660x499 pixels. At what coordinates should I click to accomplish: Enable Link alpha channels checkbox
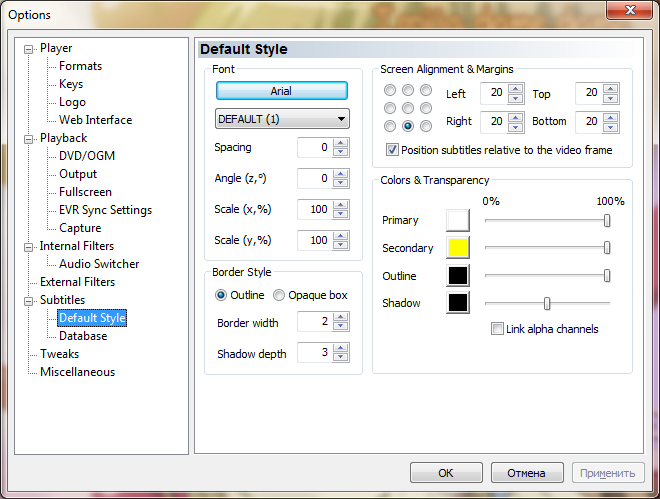pyautogui.click(x=498, y=329)
